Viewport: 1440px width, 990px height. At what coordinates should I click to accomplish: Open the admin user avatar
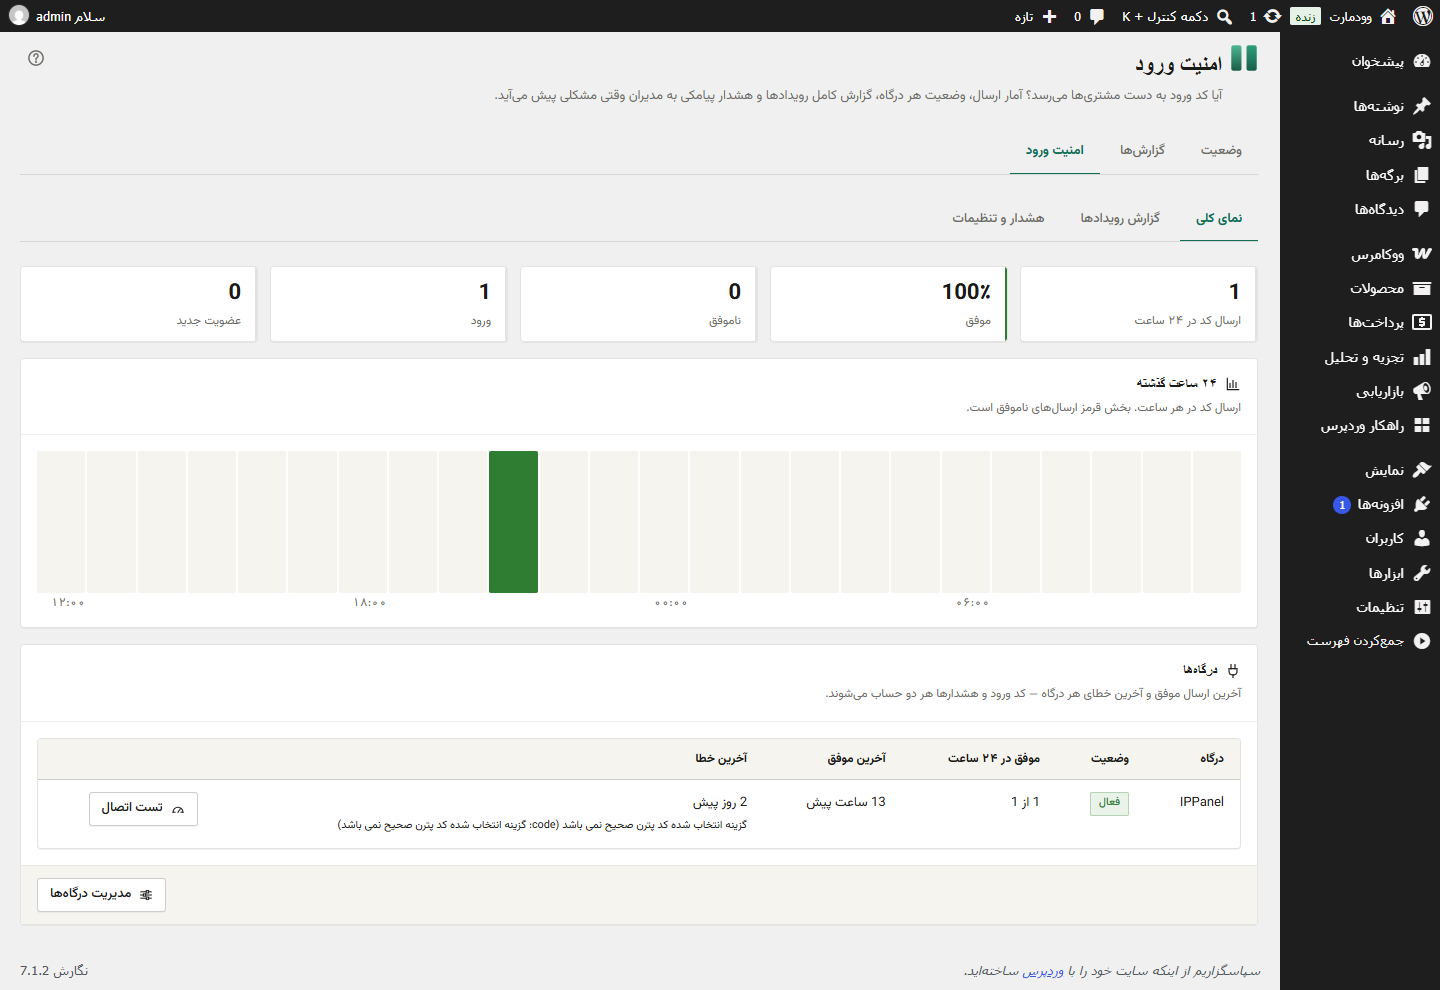click(19, 16)
